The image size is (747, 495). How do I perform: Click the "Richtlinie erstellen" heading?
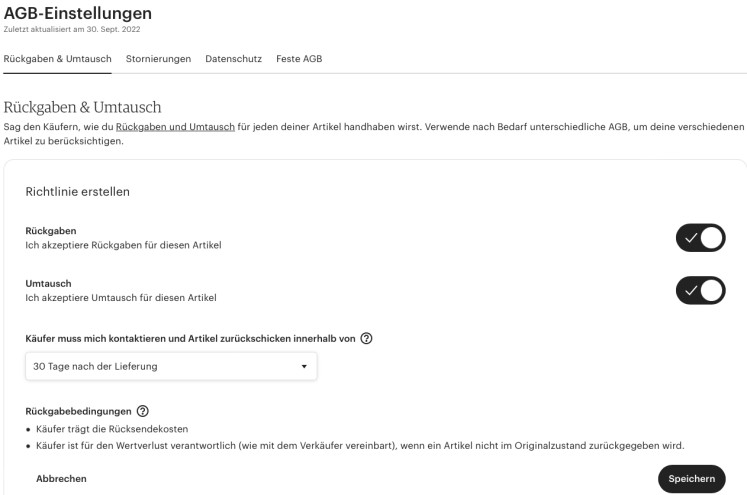coord(79,190)
